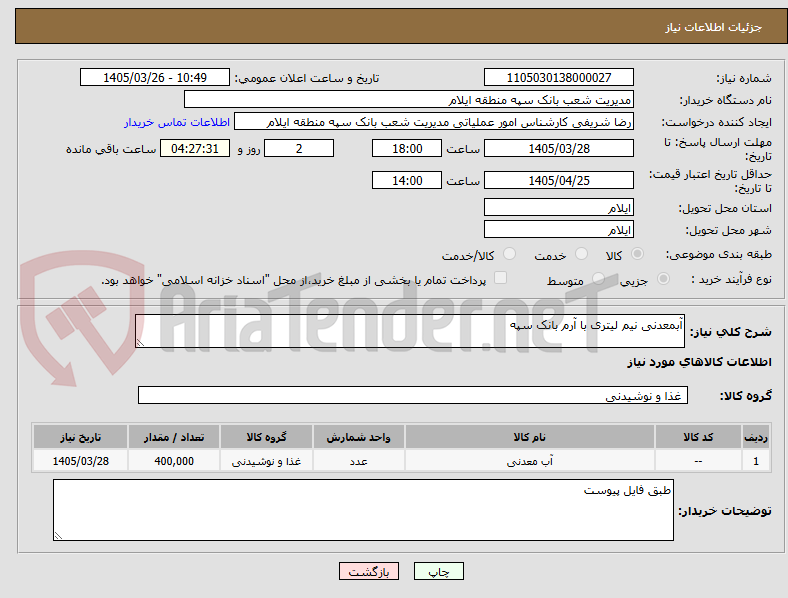Image resolution: width=788 pixels, height=598 pixels.
Task: Click the ردیف column header
Action: pos(756,437)
